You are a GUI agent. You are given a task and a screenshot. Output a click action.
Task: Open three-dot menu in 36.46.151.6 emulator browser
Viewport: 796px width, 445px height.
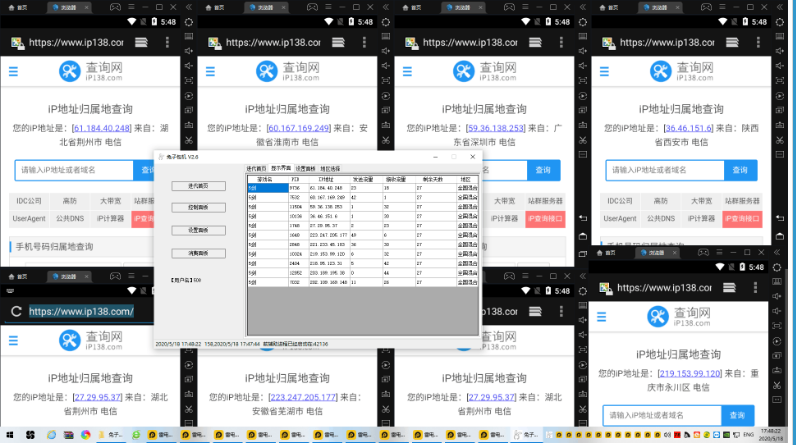758,43
